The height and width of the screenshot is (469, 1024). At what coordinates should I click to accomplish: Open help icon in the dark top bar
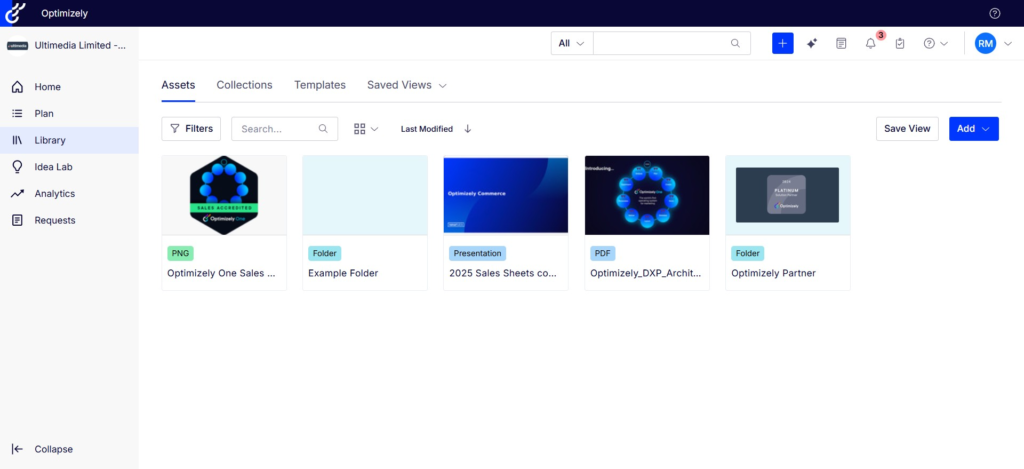pyautogui.click(x=995, y=13)
